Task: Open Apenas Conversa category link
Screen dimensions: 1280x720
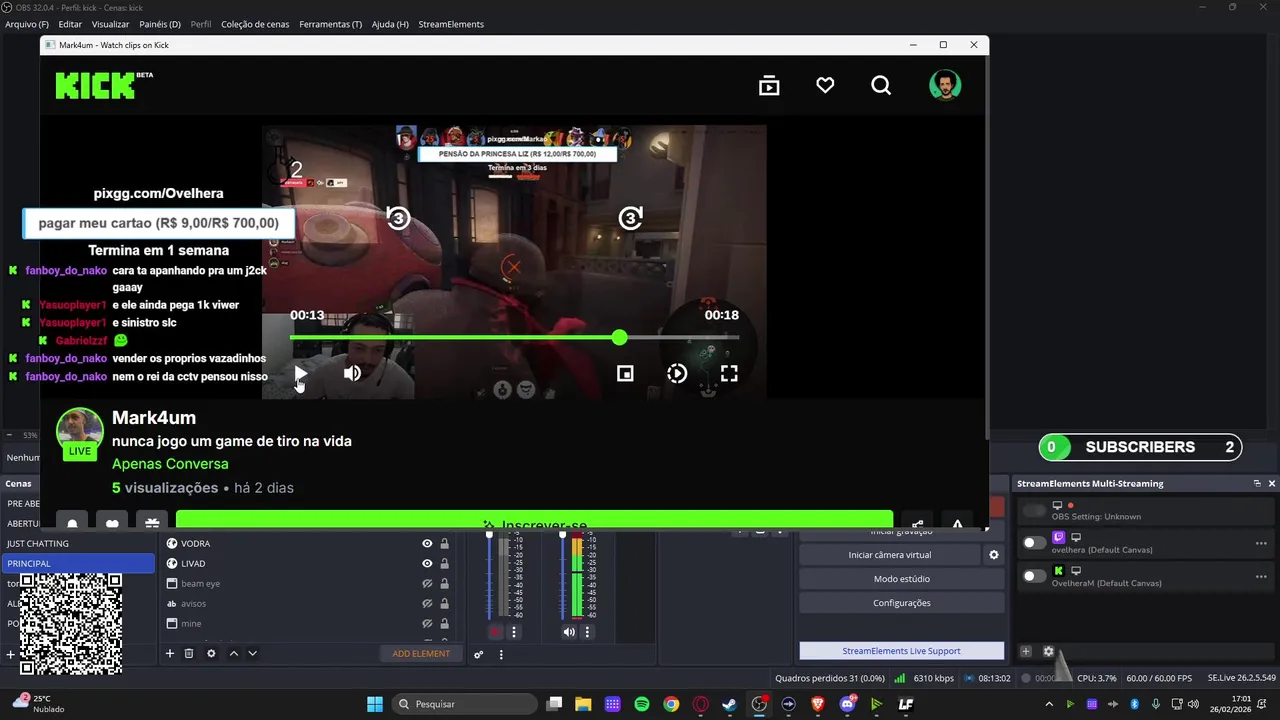Action: (170, 464)
